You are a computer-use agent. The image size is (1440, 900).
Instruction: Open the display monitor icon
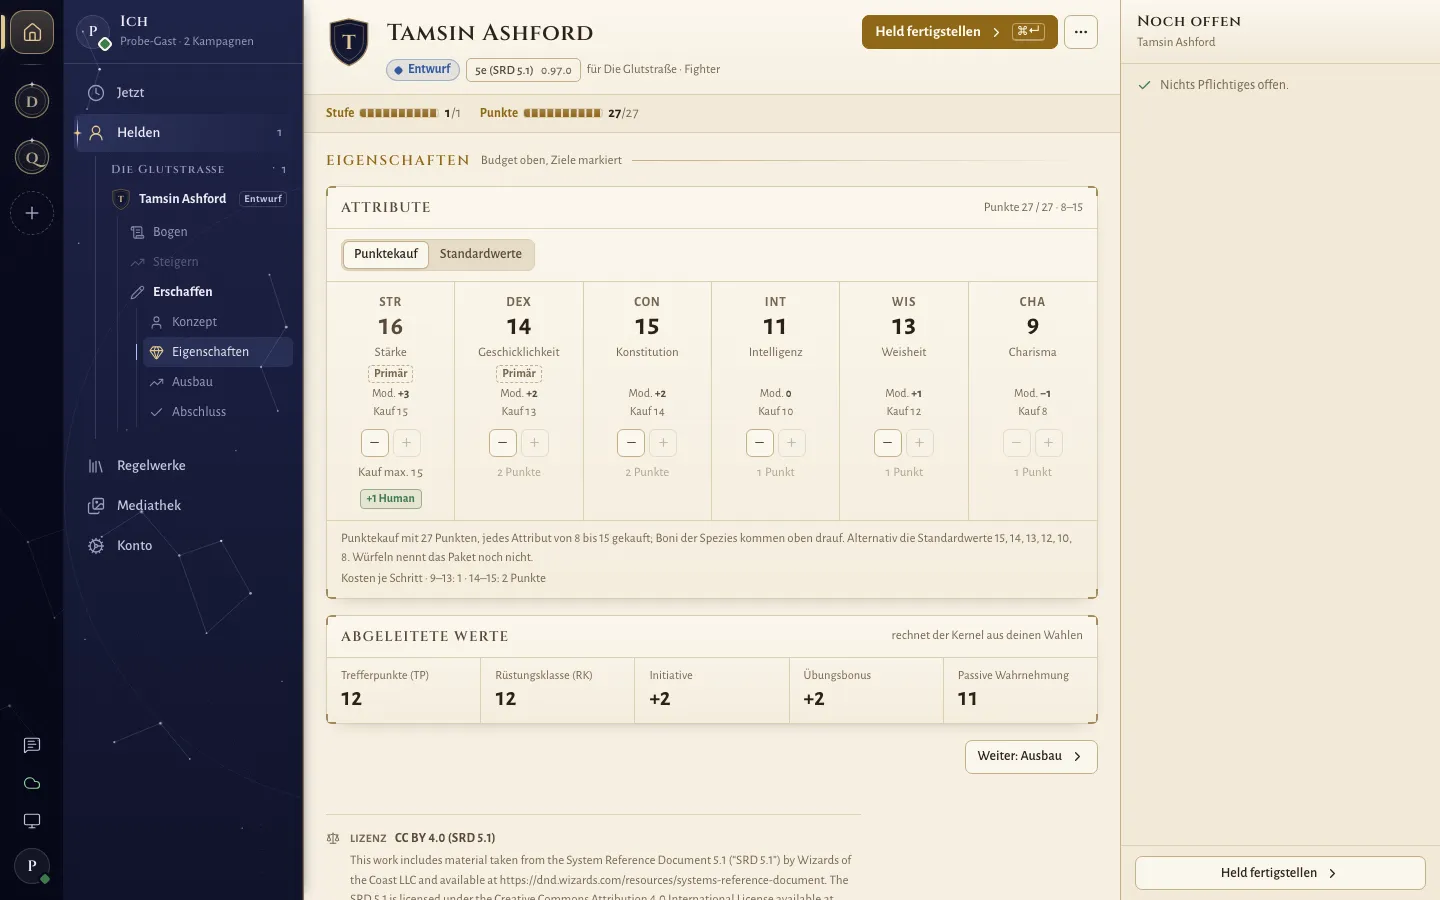(x=32, y=821)
